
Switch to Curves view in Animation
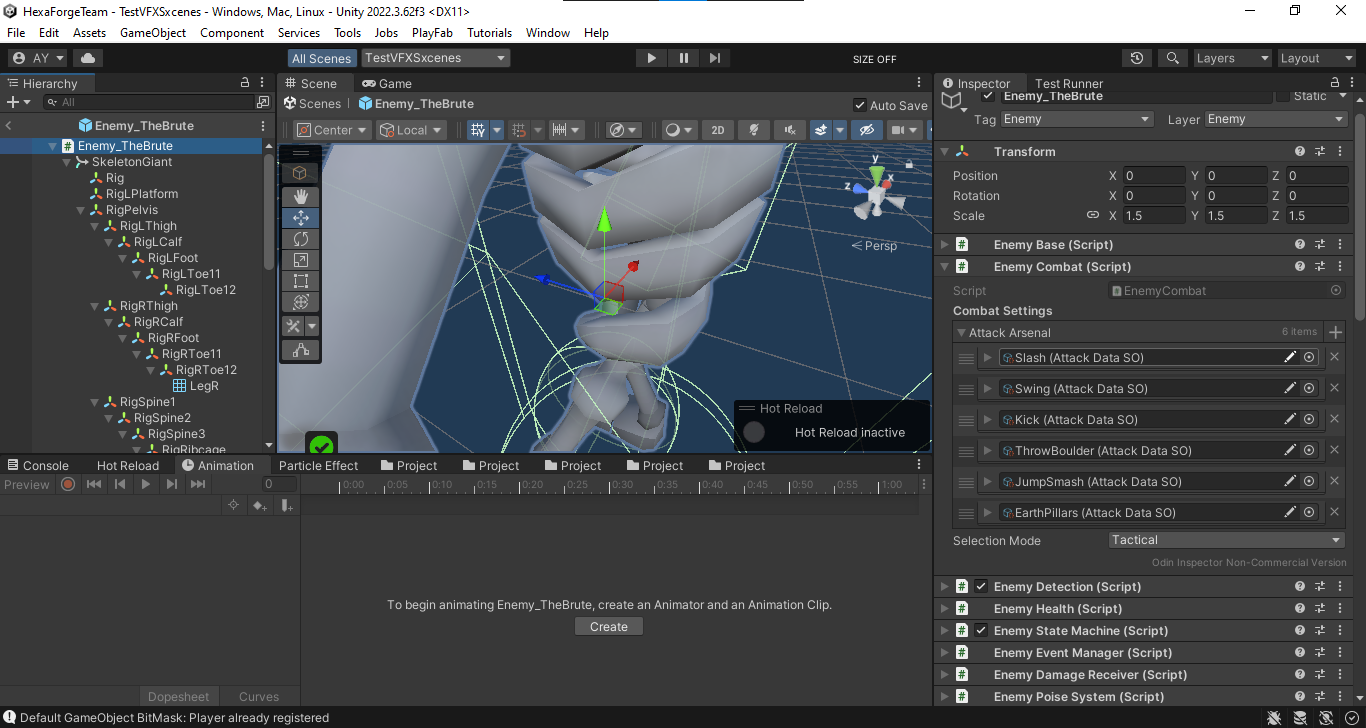tap(259, 697)
